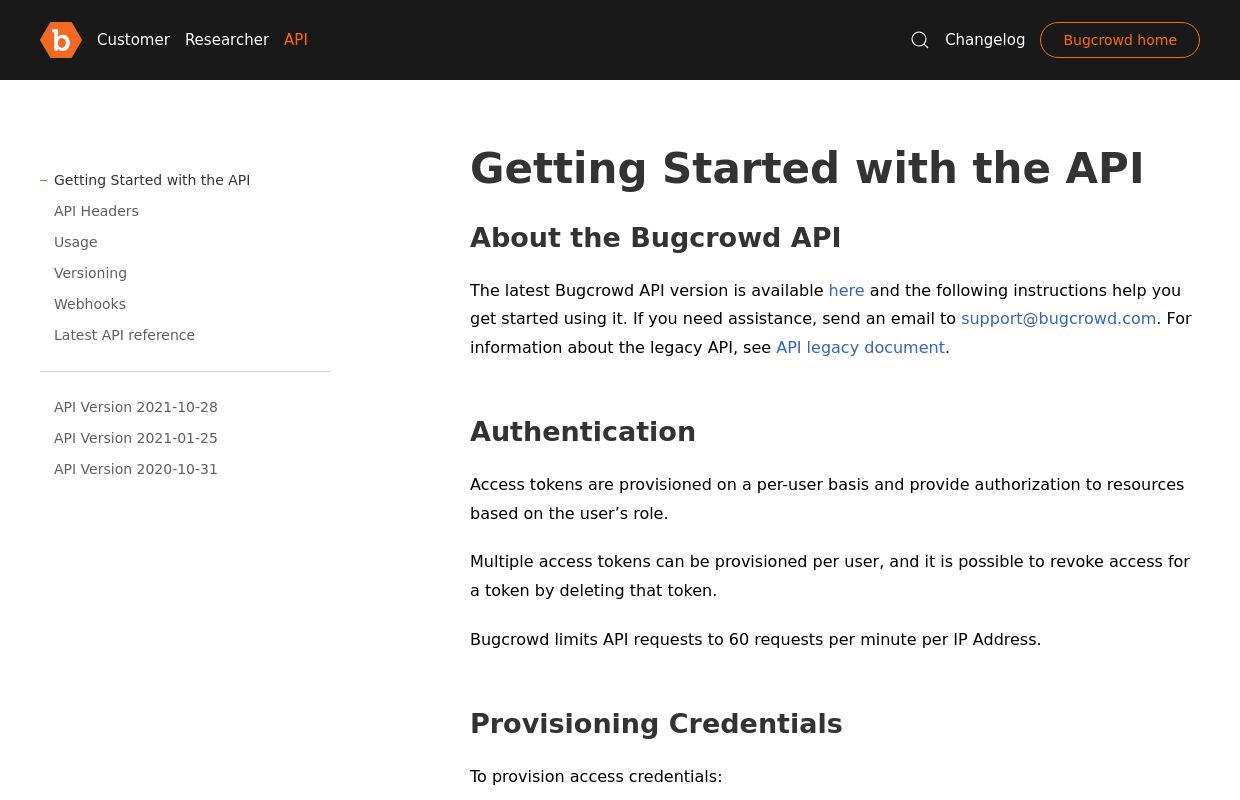Open API Version 2020-10-31
Viewport: 1240px width, 800px height.
(136, 469)
